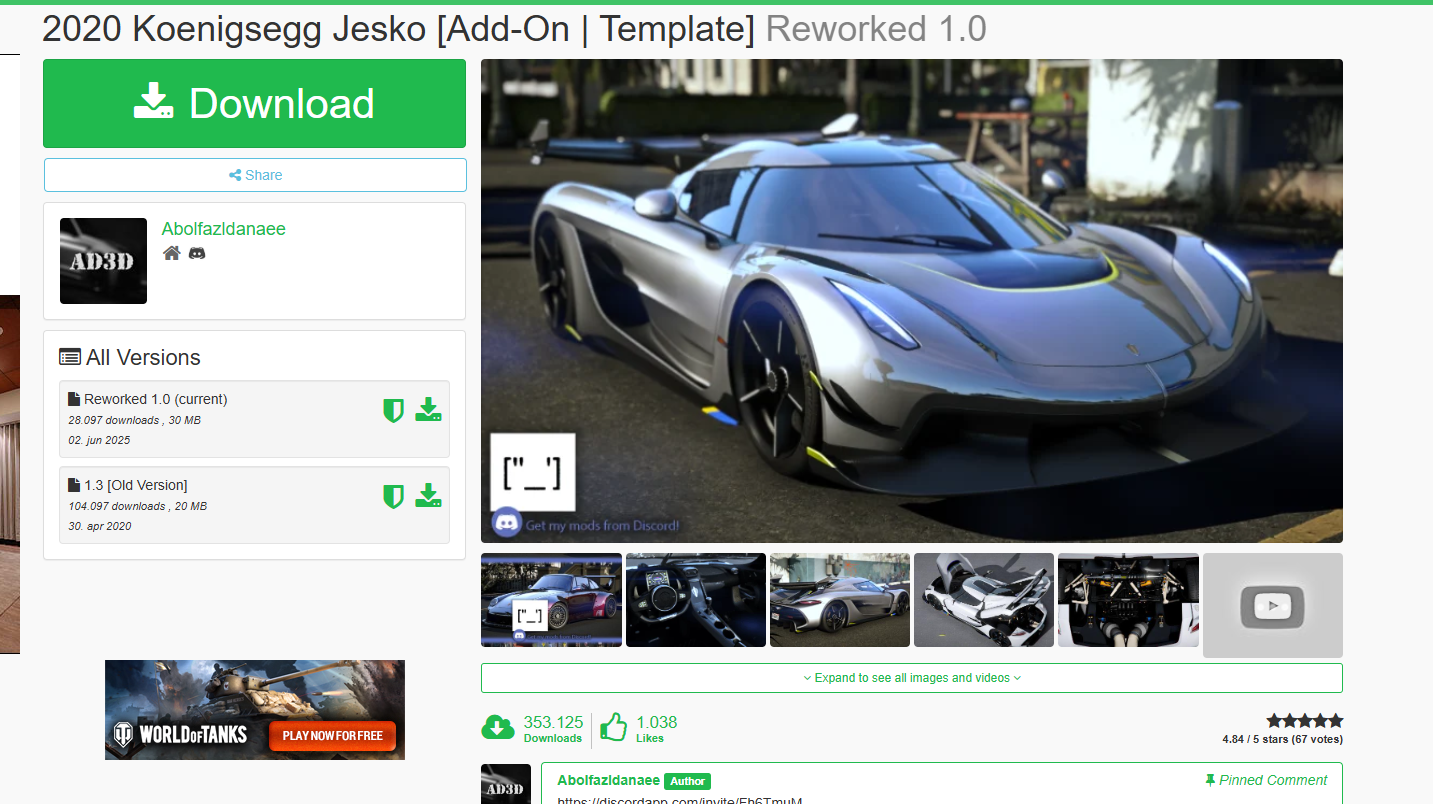Expand to see all images and videos
The height and width of the screenshot is (804, 1433).
(x=911, y=678)
